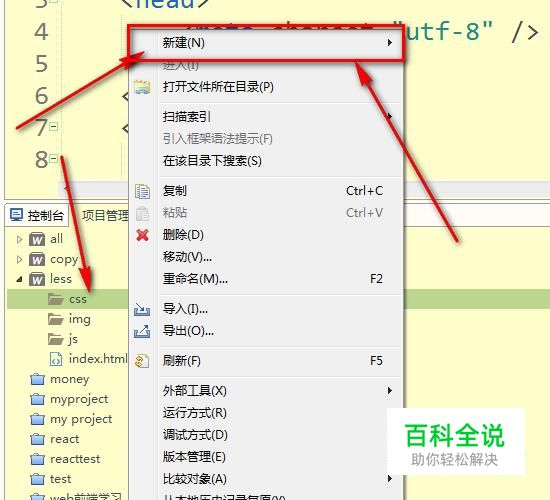
Task: Expand the arrow of 新建(N)
Action: 390,43
